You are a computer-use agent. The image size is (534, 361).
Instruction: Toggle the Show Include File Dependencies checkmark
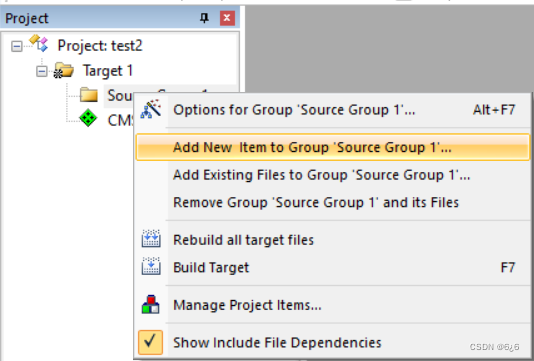pos(150,342)
